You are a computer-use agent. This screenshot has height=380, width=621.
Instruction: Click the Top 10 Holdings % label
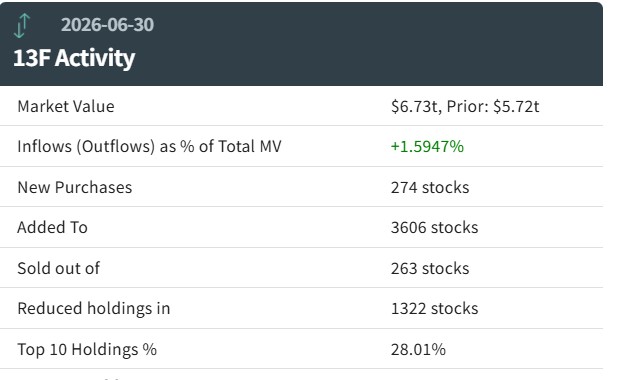(x=87, y=349)
